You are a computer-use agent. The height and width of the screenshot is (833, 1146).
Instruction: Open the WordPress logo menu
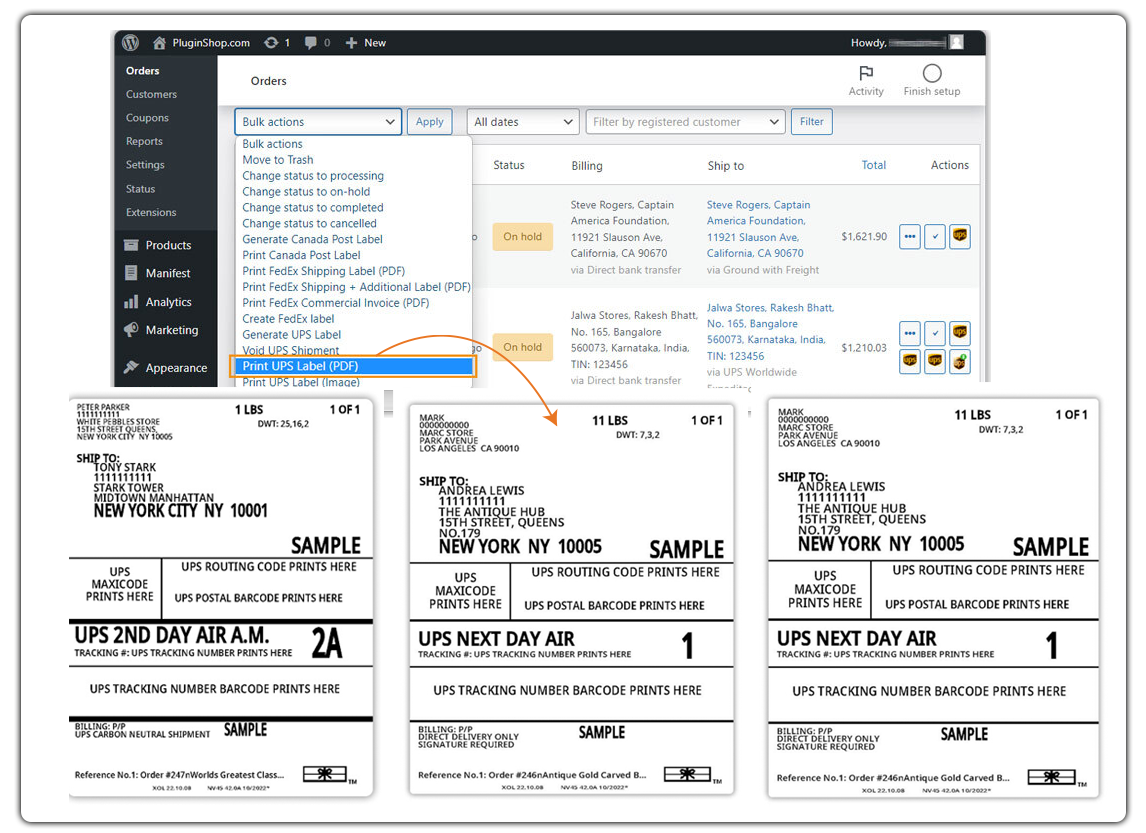pos(129,42)
